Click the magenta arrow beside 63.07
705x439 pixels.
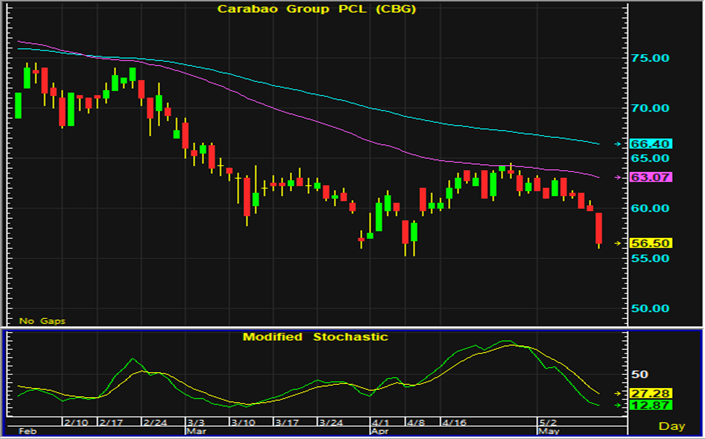(x=617, y=177)
